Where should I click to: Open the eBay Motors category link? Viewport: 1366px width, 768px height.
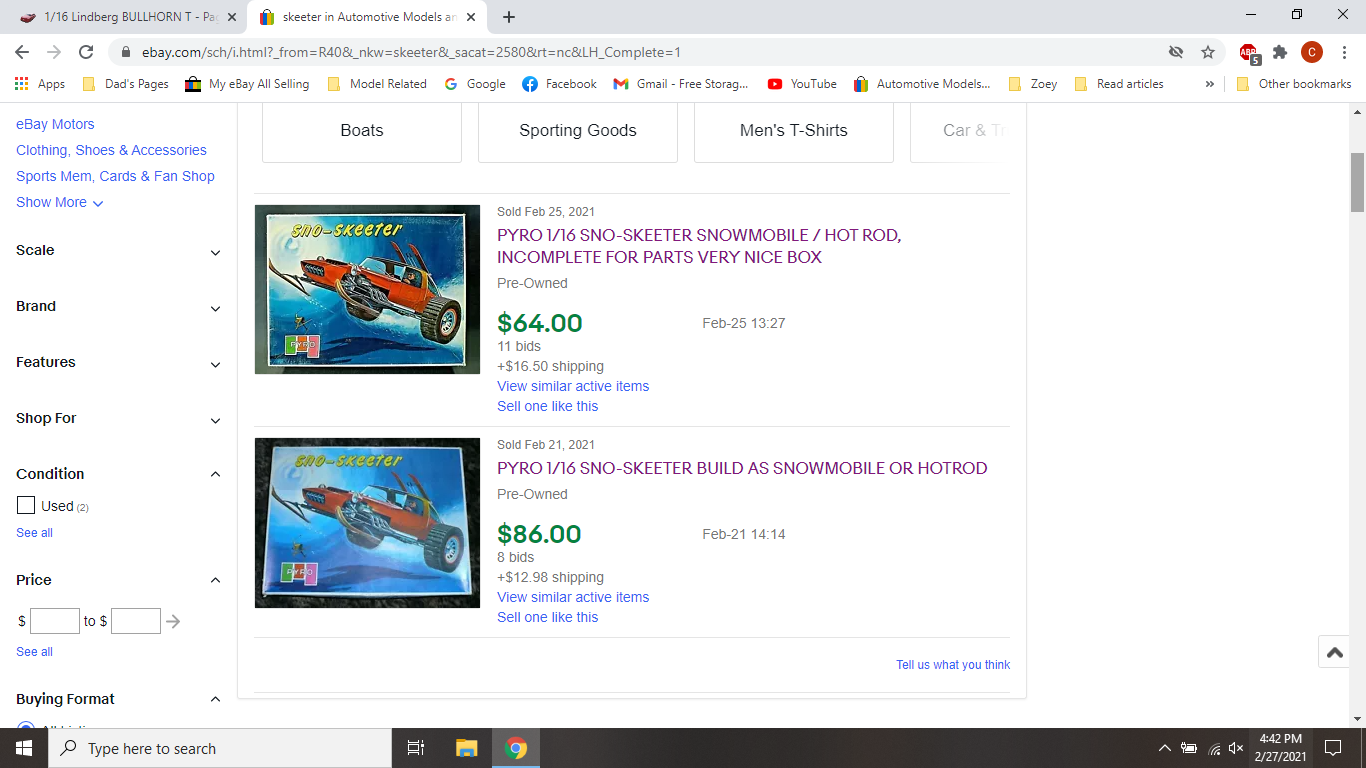point(55,124)
